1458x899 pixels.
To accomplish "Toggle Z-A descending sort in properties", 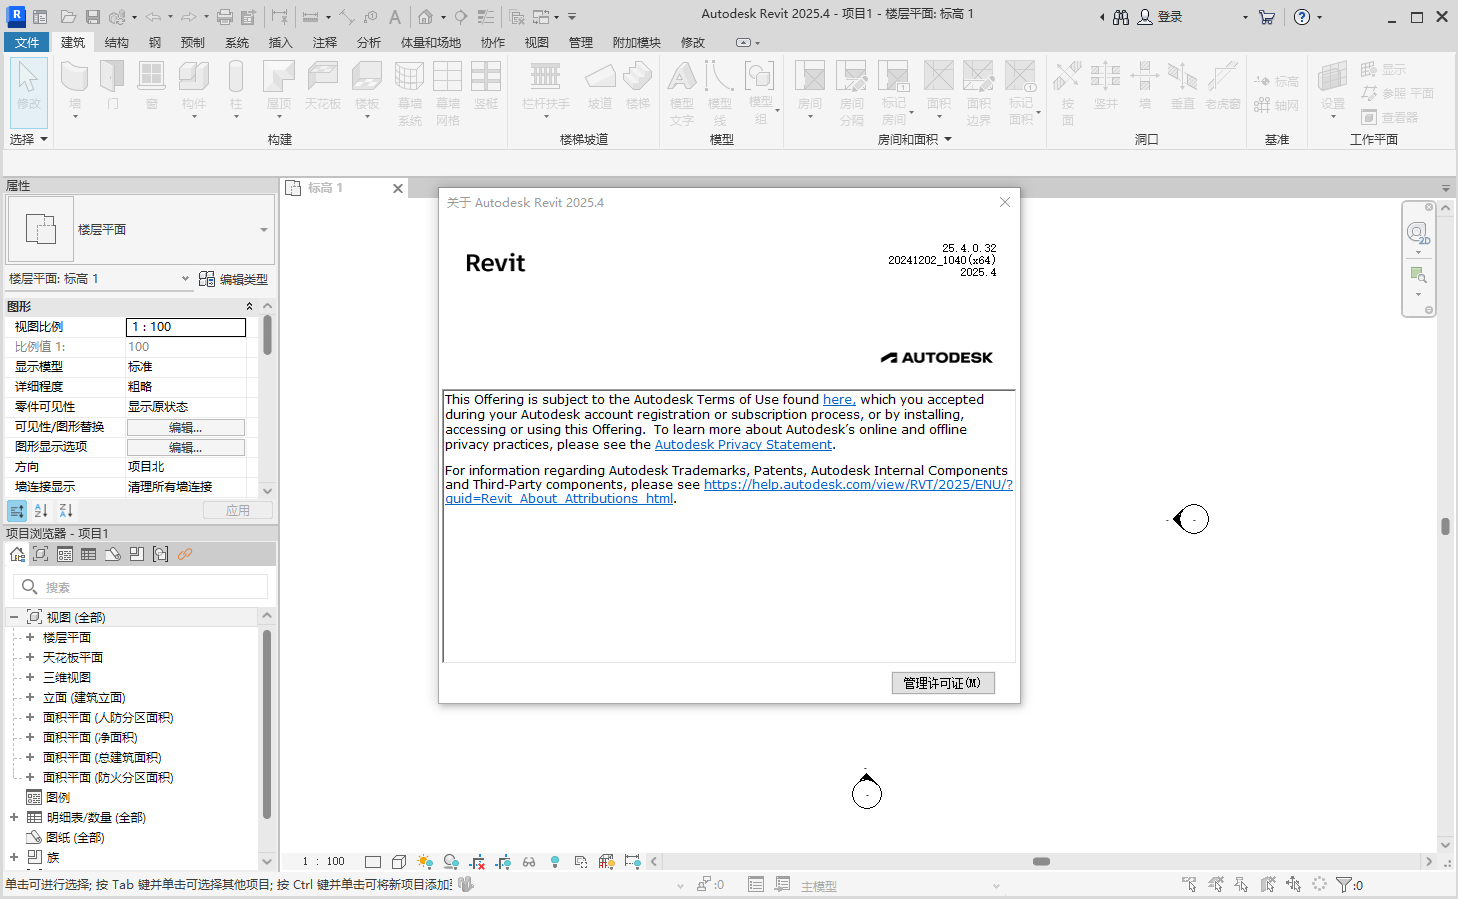I will 65,510.
